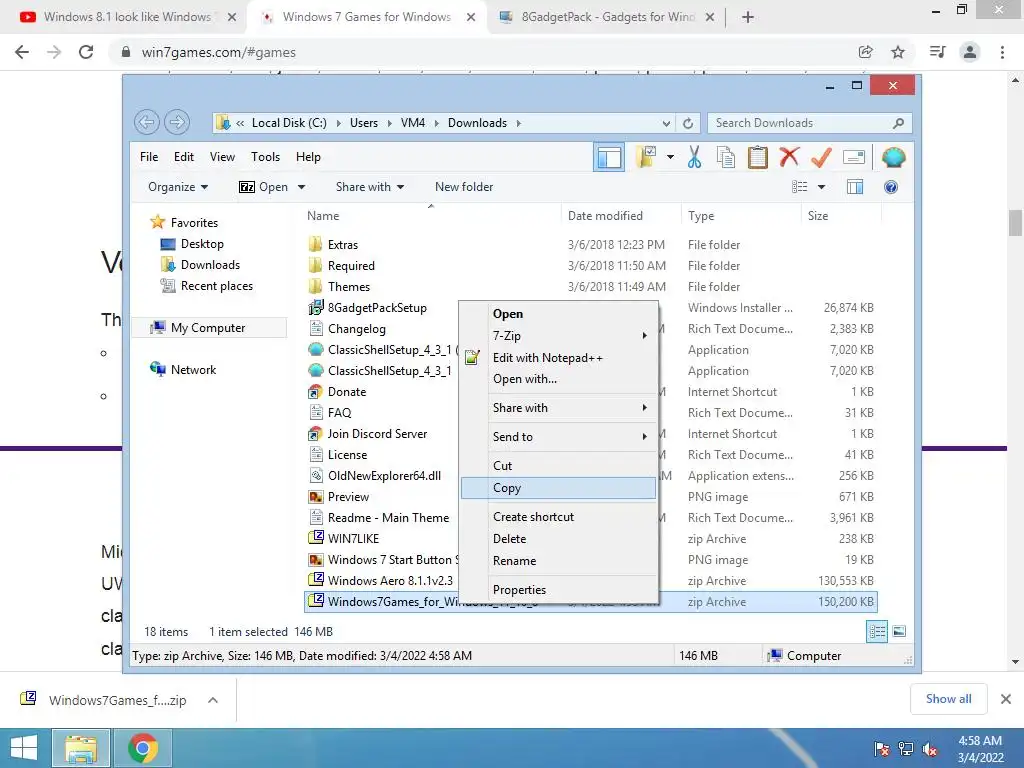
Task: Open download item options chevron
Action: [213, 700]
